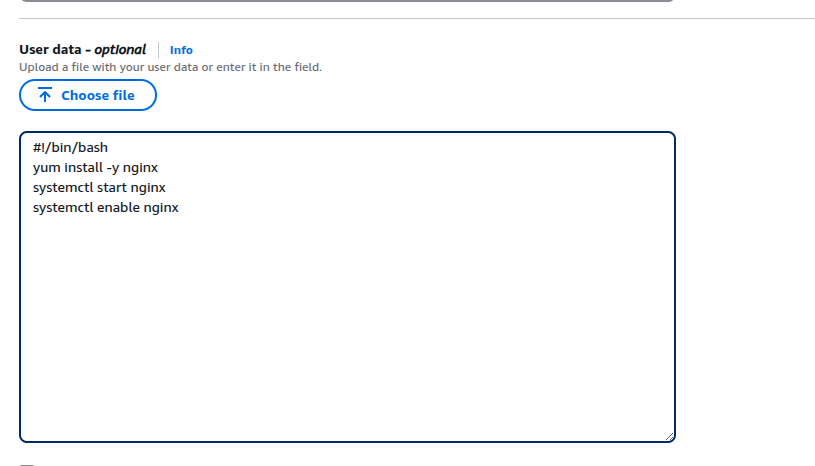Focus the empty area of user data textarea
This screenshot has width=815, height=466.
tap(347, 327)
